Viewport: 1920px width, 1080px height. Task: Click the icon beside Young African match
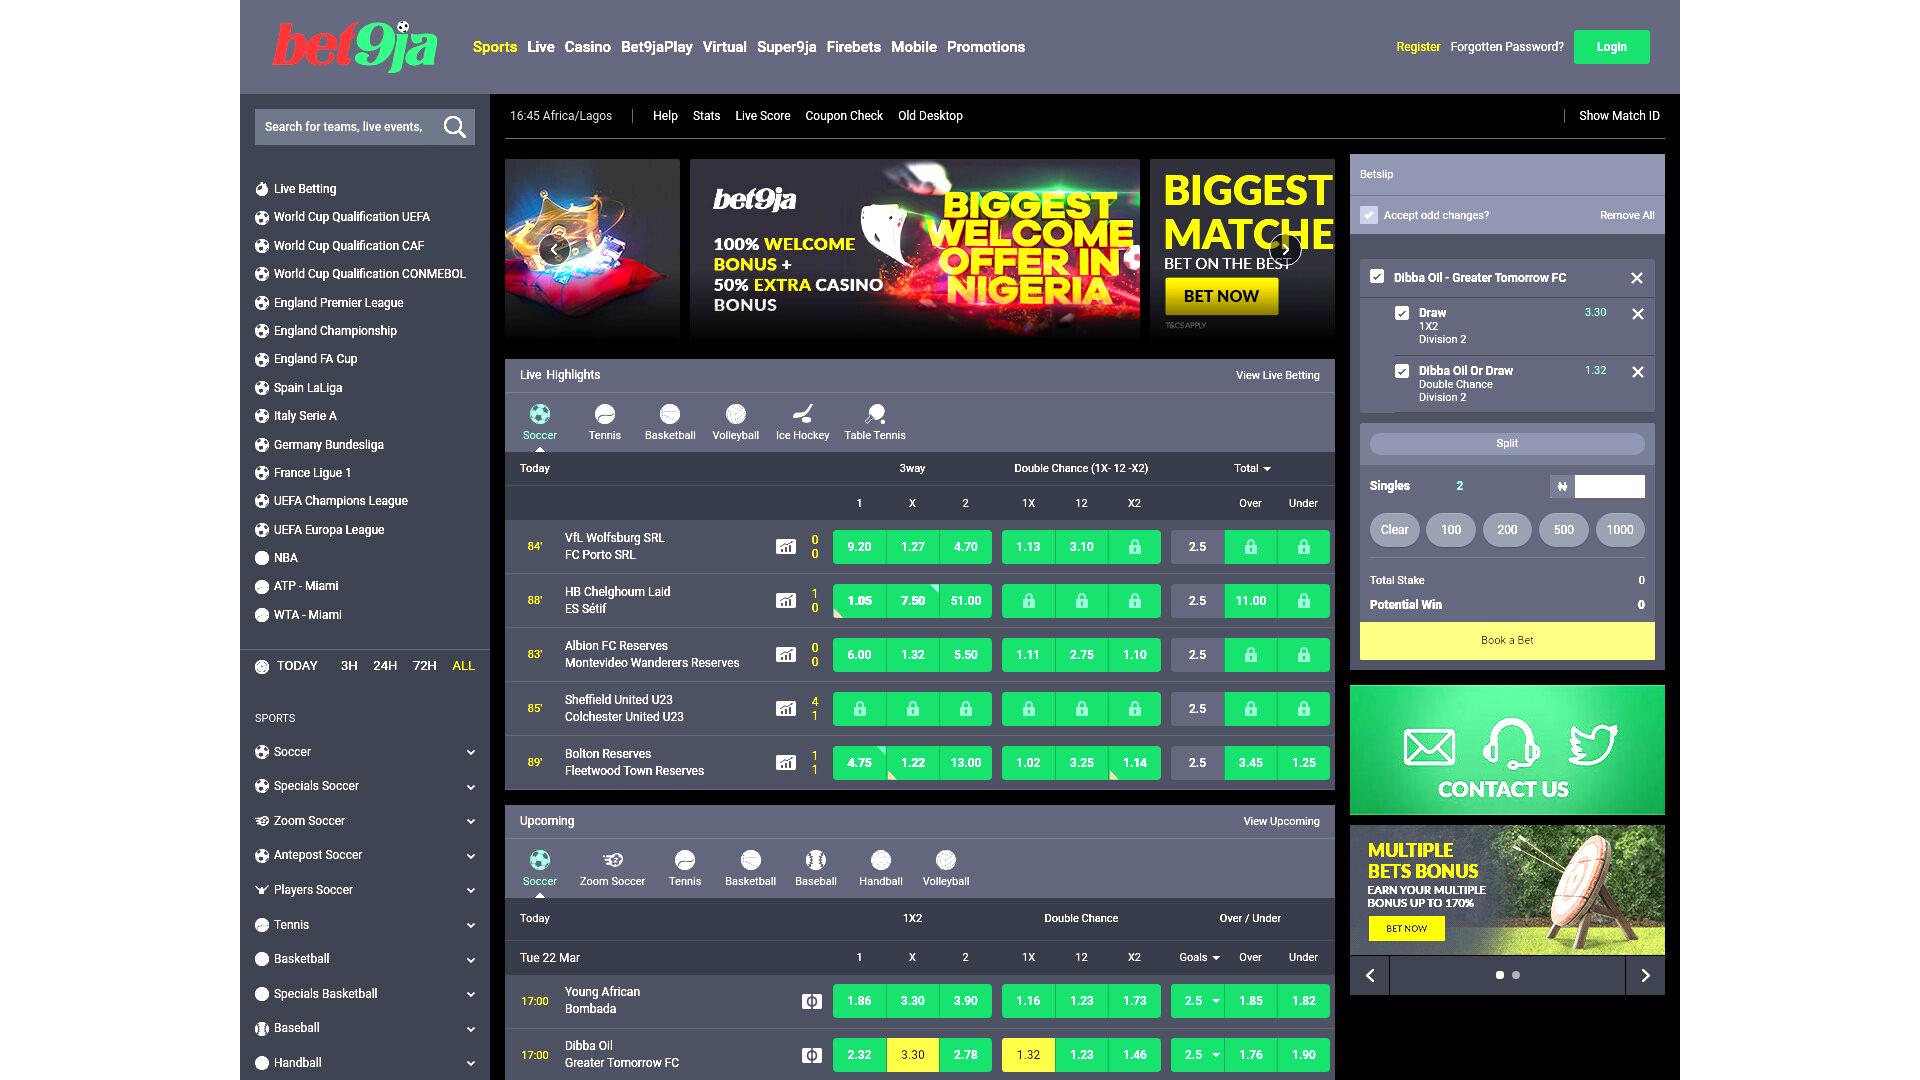point(812,1001)
